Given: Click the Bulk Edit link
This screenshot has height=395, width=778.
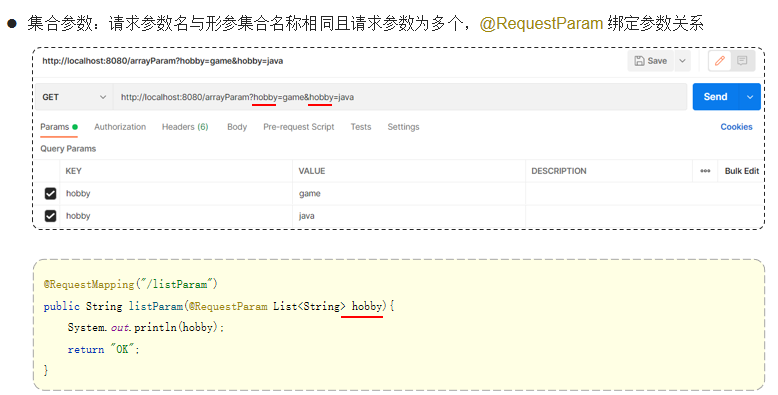Looking at the screenshot, I should point(742,171).
